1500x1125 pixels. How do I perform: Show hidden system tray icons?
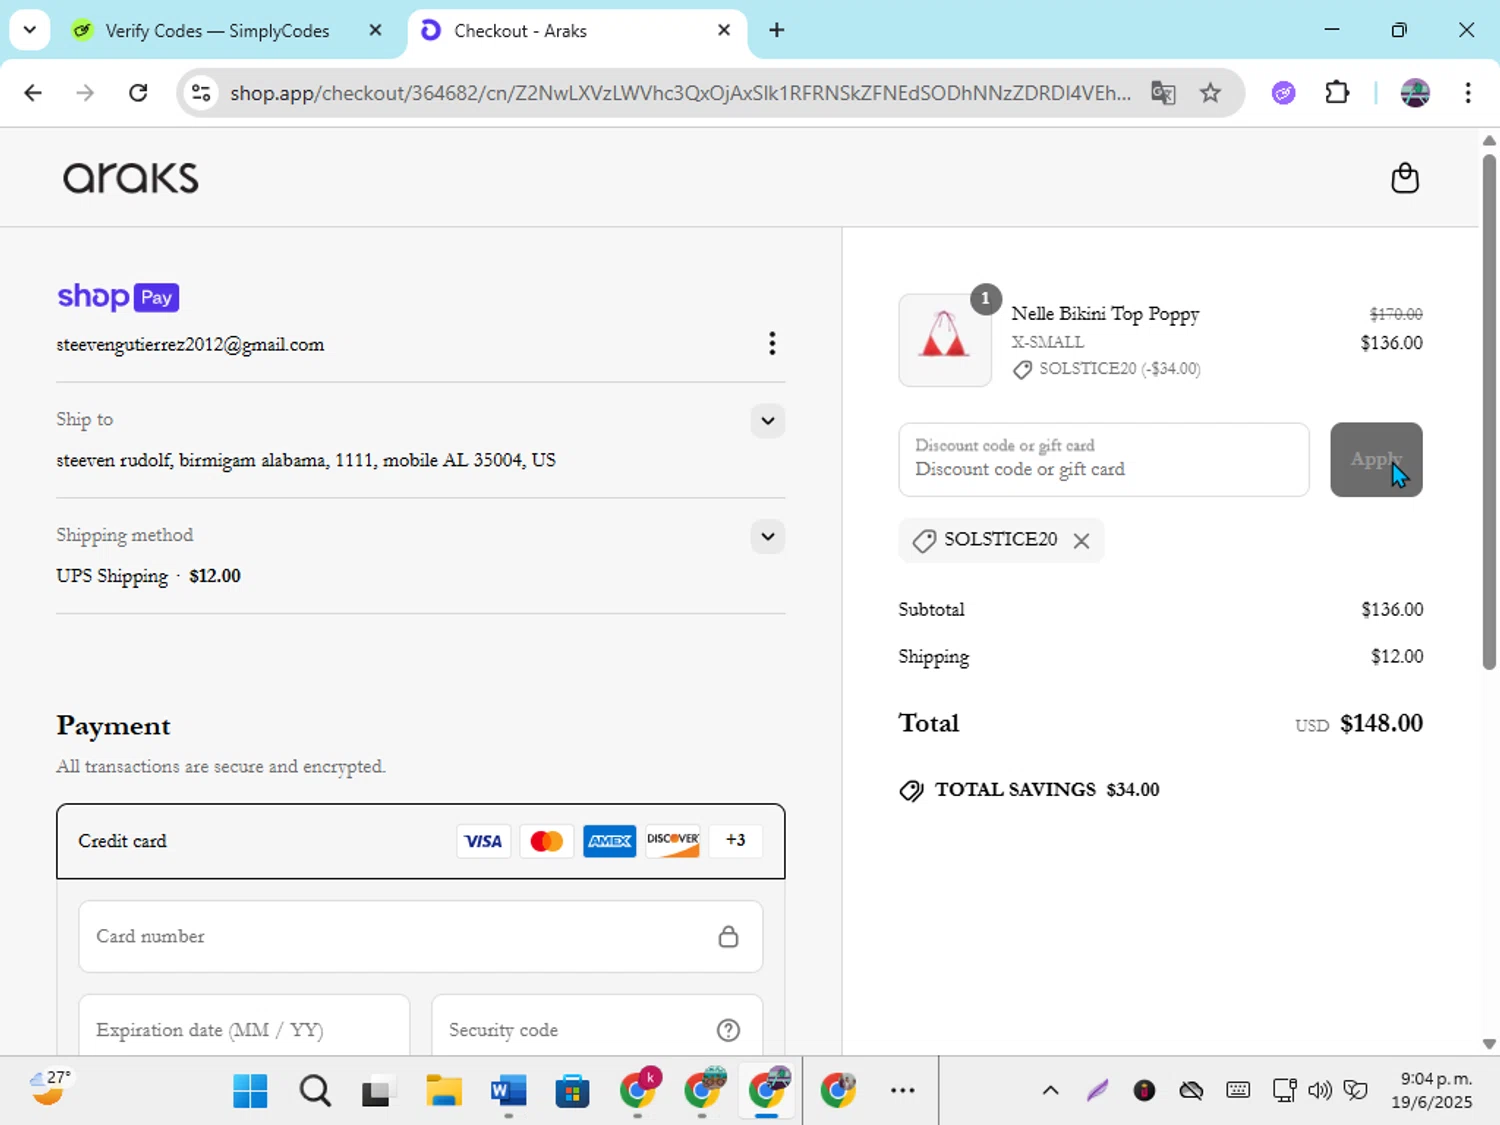1050,1090
